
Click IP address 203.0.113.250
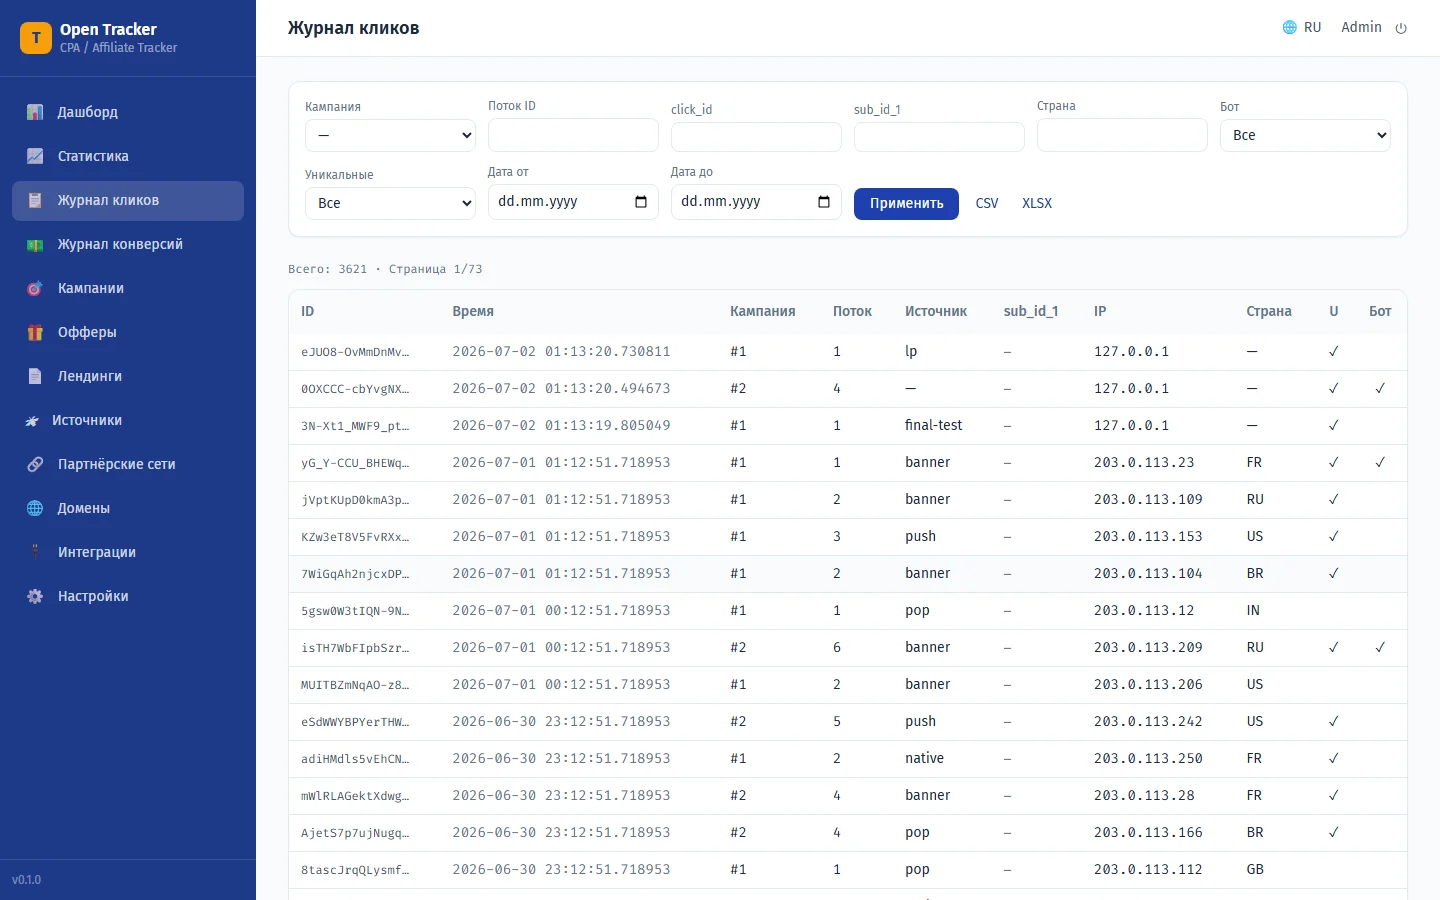pyautogui.click(x=1148, y=759)
